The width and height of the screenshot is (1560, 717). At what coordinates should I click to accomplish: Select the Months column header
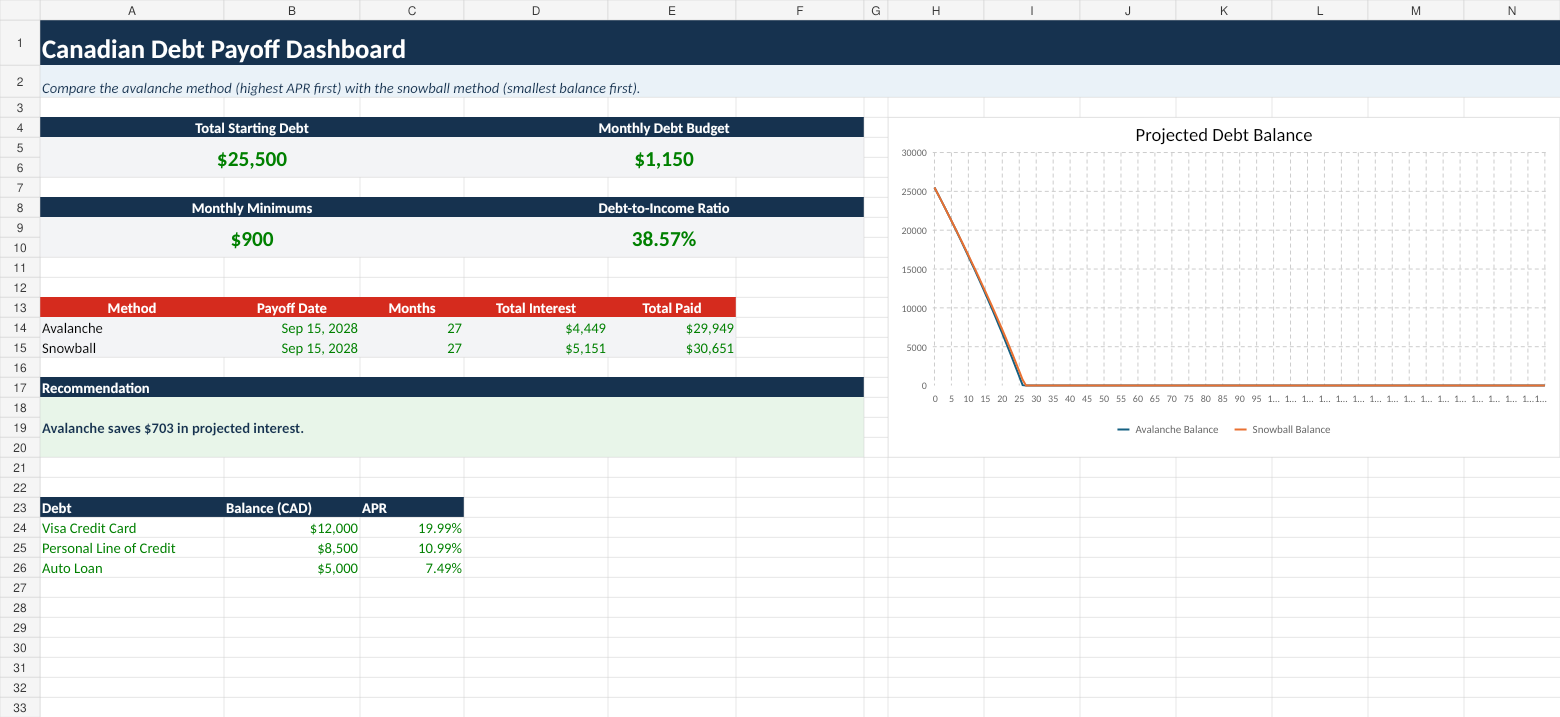412,308
